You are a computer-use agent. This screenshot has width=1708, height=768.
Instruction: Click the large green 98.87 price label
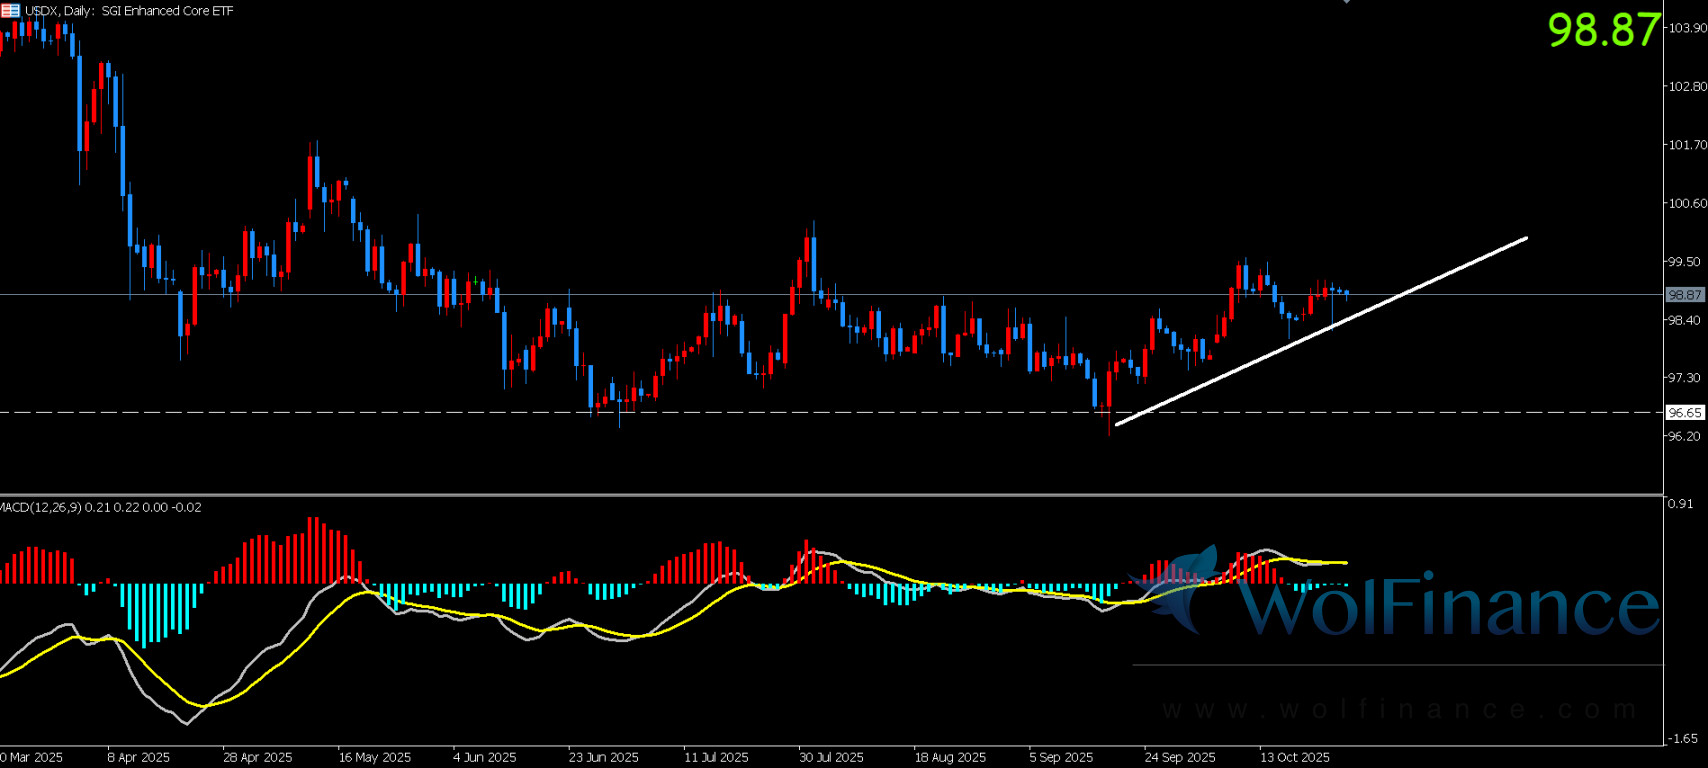pos(1603,30)
